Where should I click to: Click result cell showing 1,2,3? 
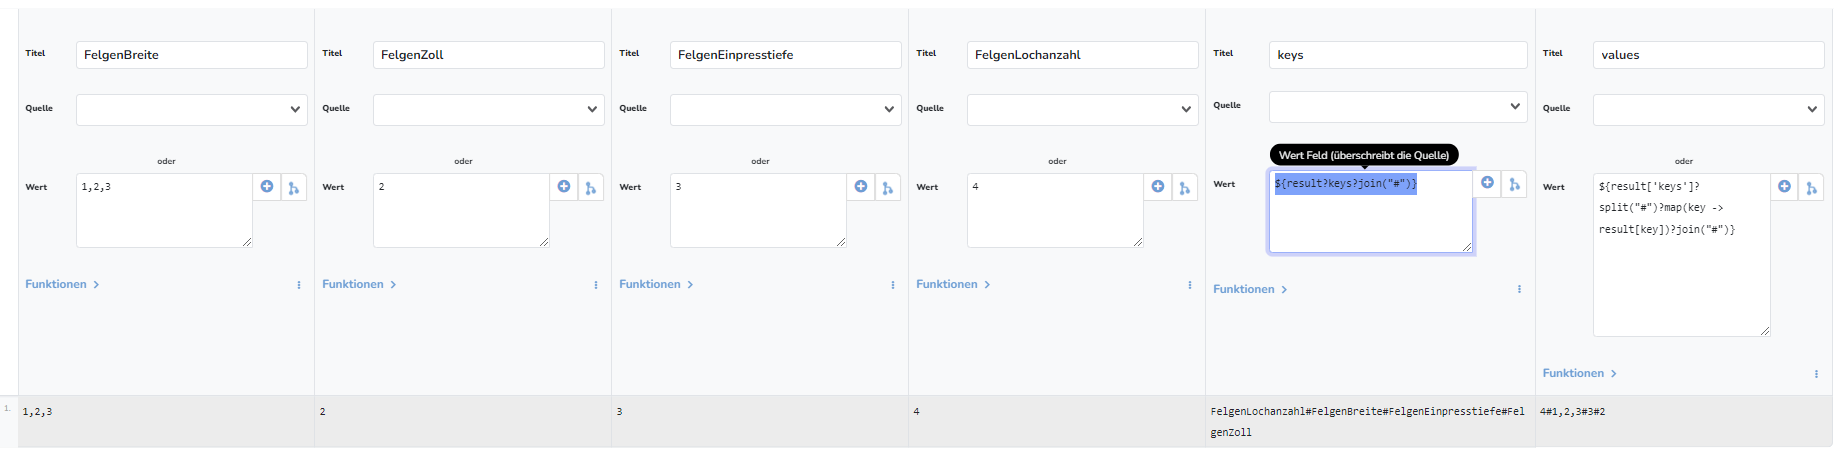click(166, 422)
